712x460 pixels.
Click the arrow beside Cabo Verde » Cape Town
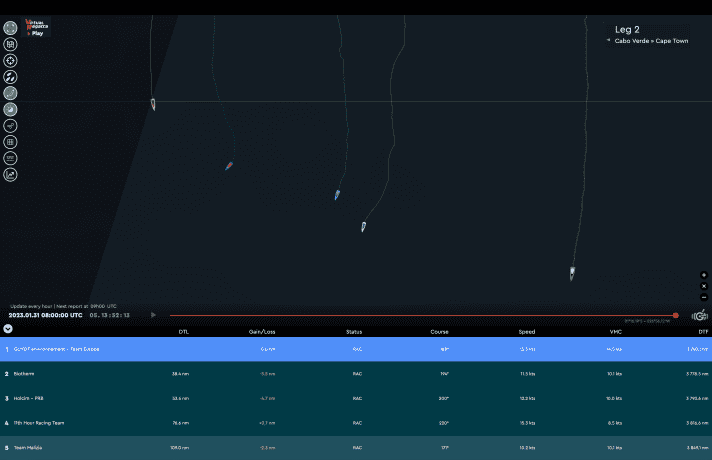click(x=608, y=40)
